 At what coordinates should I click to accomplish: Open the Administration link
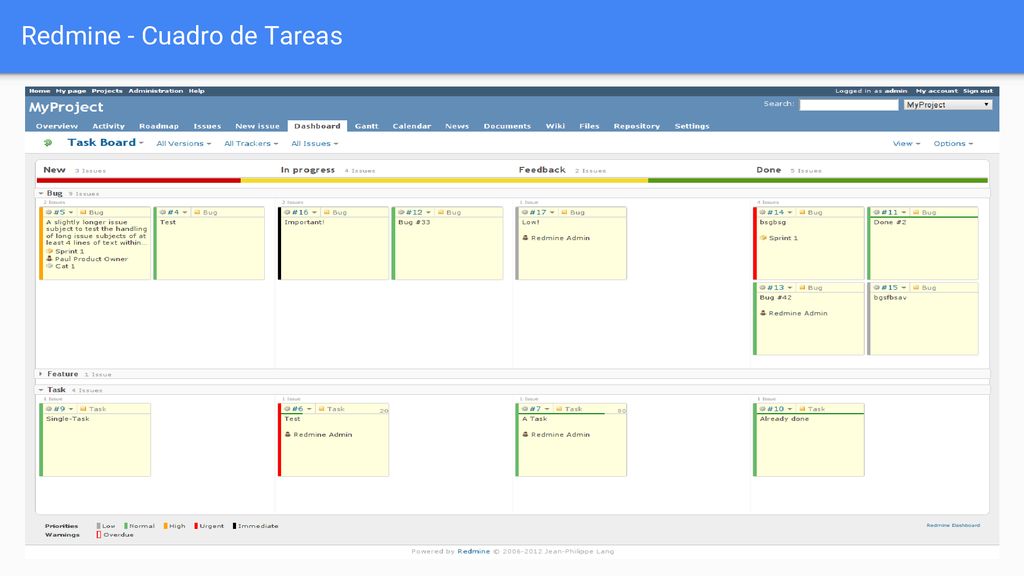pos(155,91)
